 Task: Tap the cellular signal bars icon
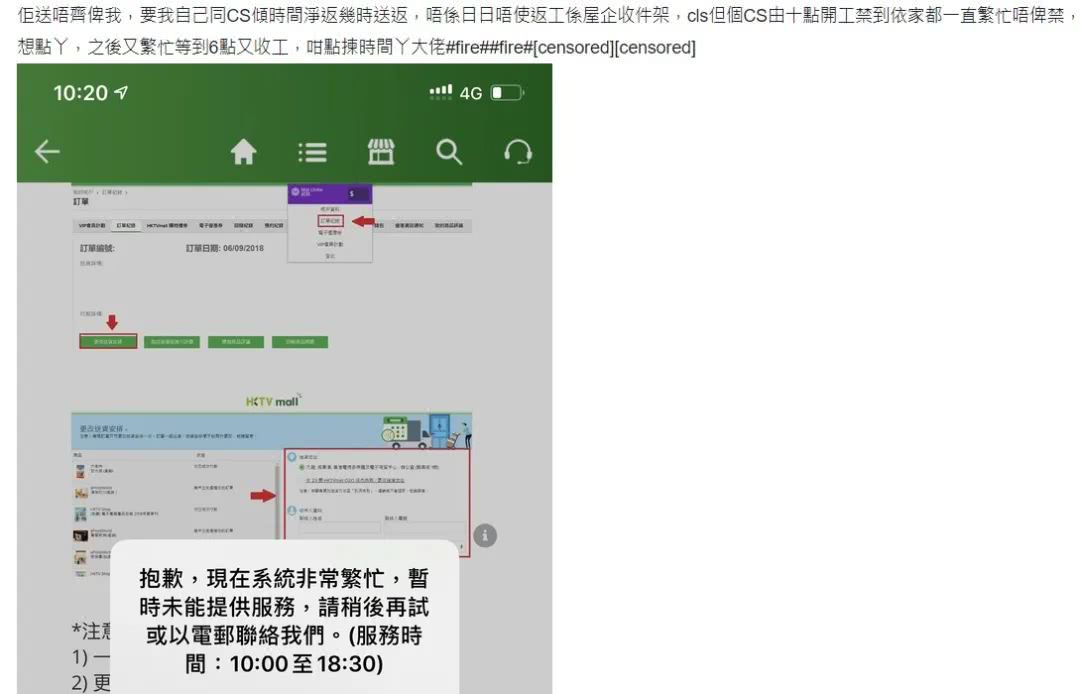441,92
